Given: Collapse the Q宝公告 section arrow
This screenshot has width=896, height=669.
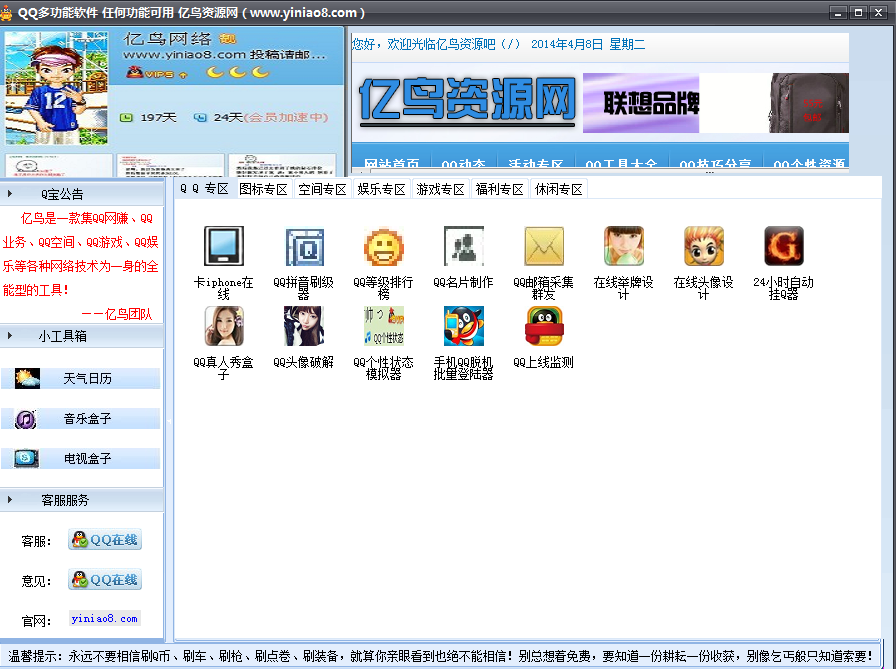Looking at the screenshot, I should (x=10, y=194).
